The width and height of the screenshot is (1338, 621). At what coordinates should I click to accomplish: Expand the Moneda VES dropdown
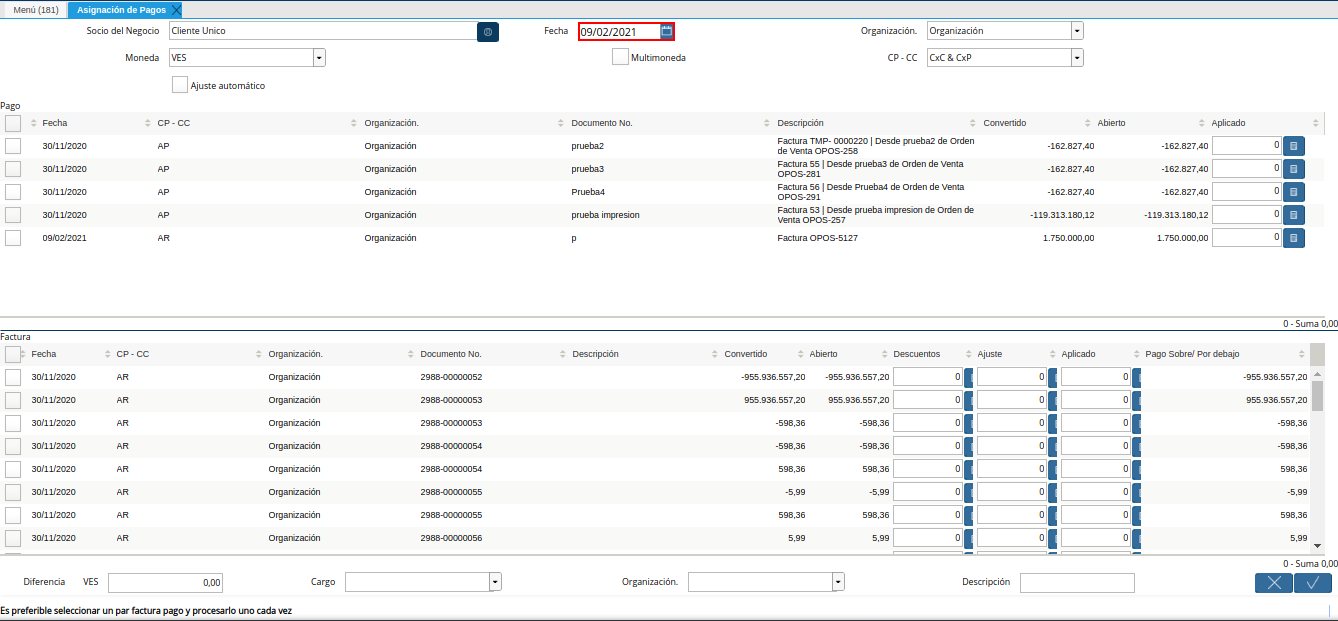point(319,58)
